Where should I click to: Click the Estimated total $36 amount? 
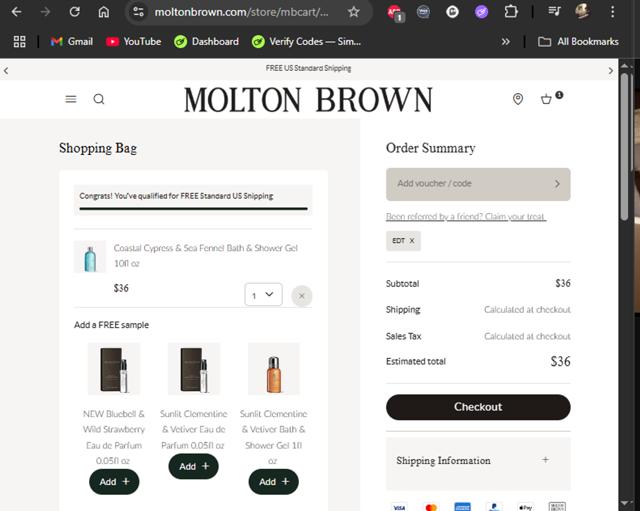560,361
